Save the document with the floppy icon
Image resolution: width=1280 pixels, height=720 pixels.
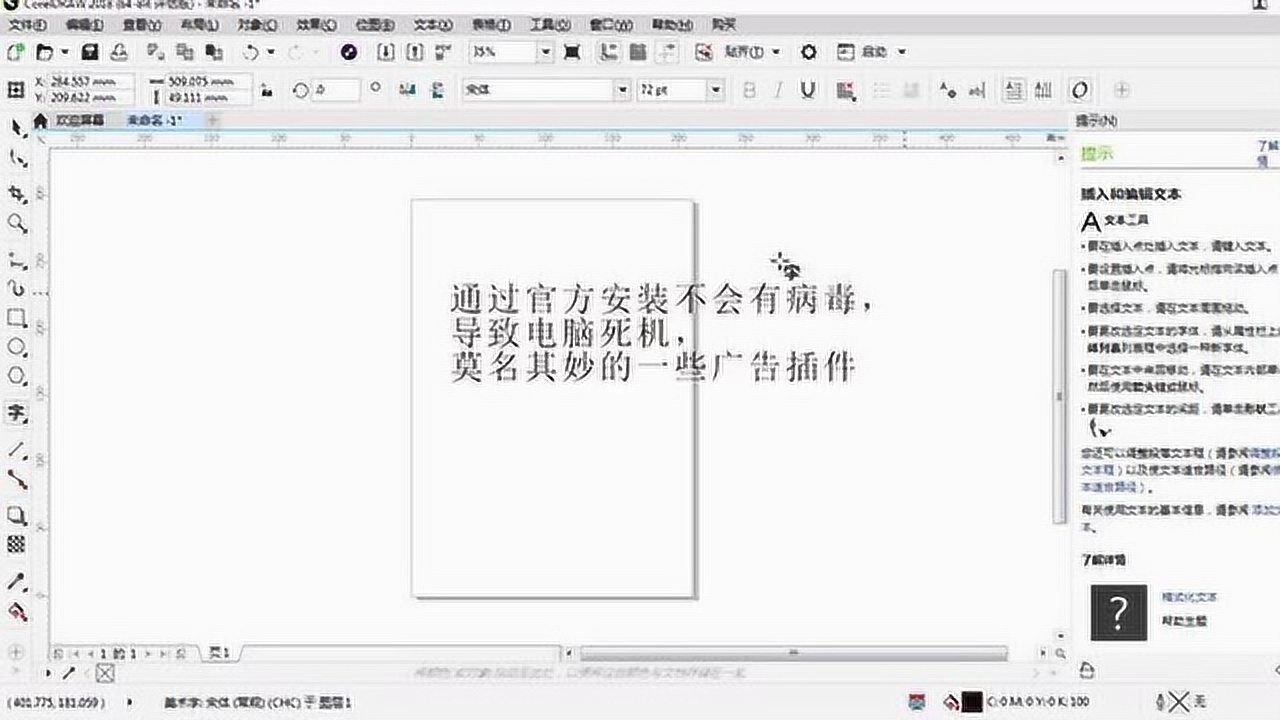click(90, 51)
